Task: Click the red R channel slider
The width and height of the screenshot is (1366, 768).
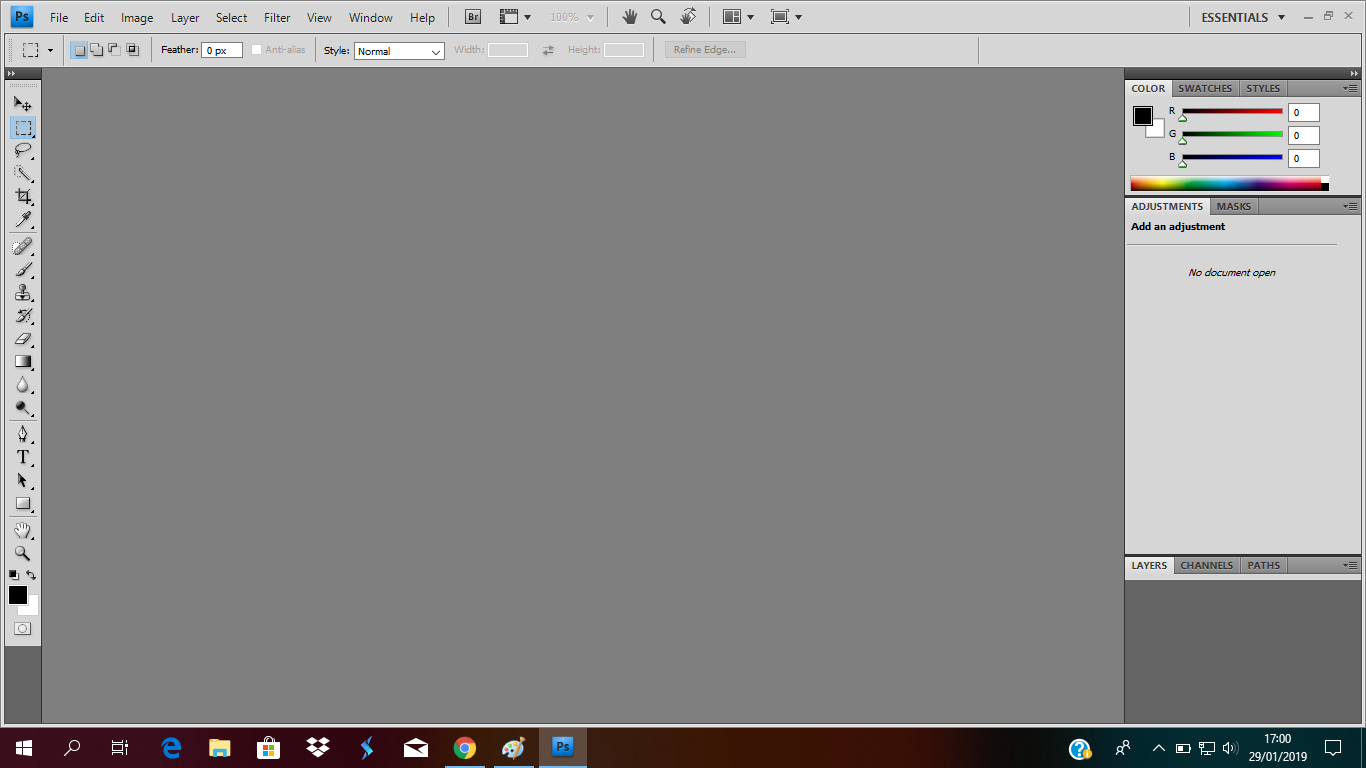Action: point(1232,111)
